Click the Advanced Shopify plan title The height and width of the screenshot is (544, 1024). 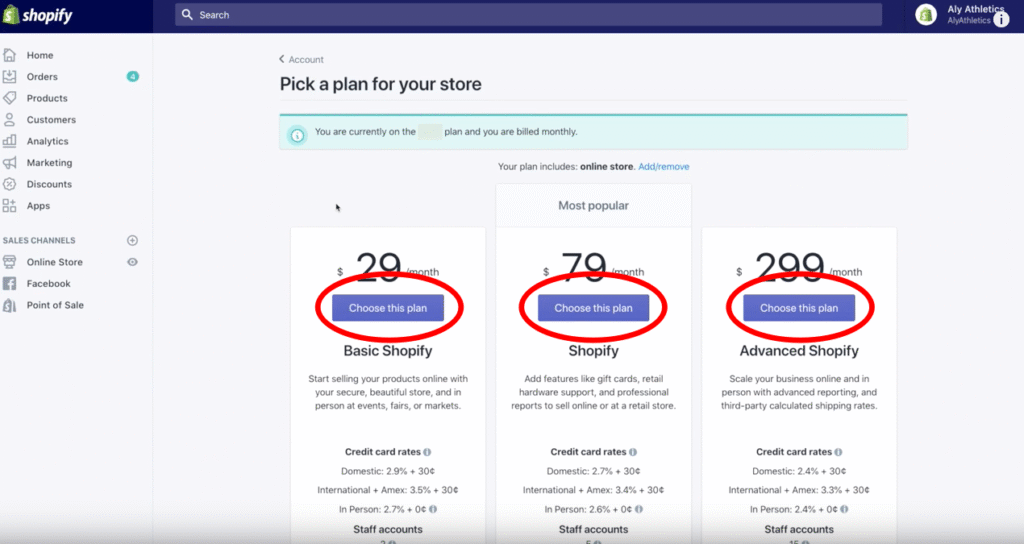(x=799, y=351)
